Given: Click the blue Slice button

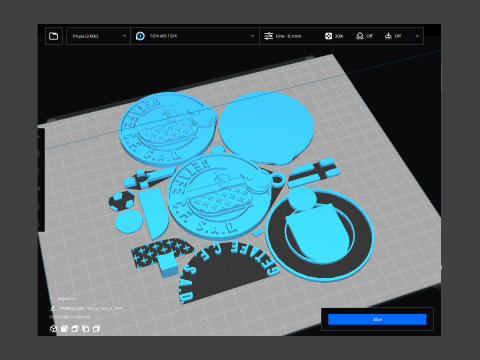Looking at the screenshot, I should 377,319.
